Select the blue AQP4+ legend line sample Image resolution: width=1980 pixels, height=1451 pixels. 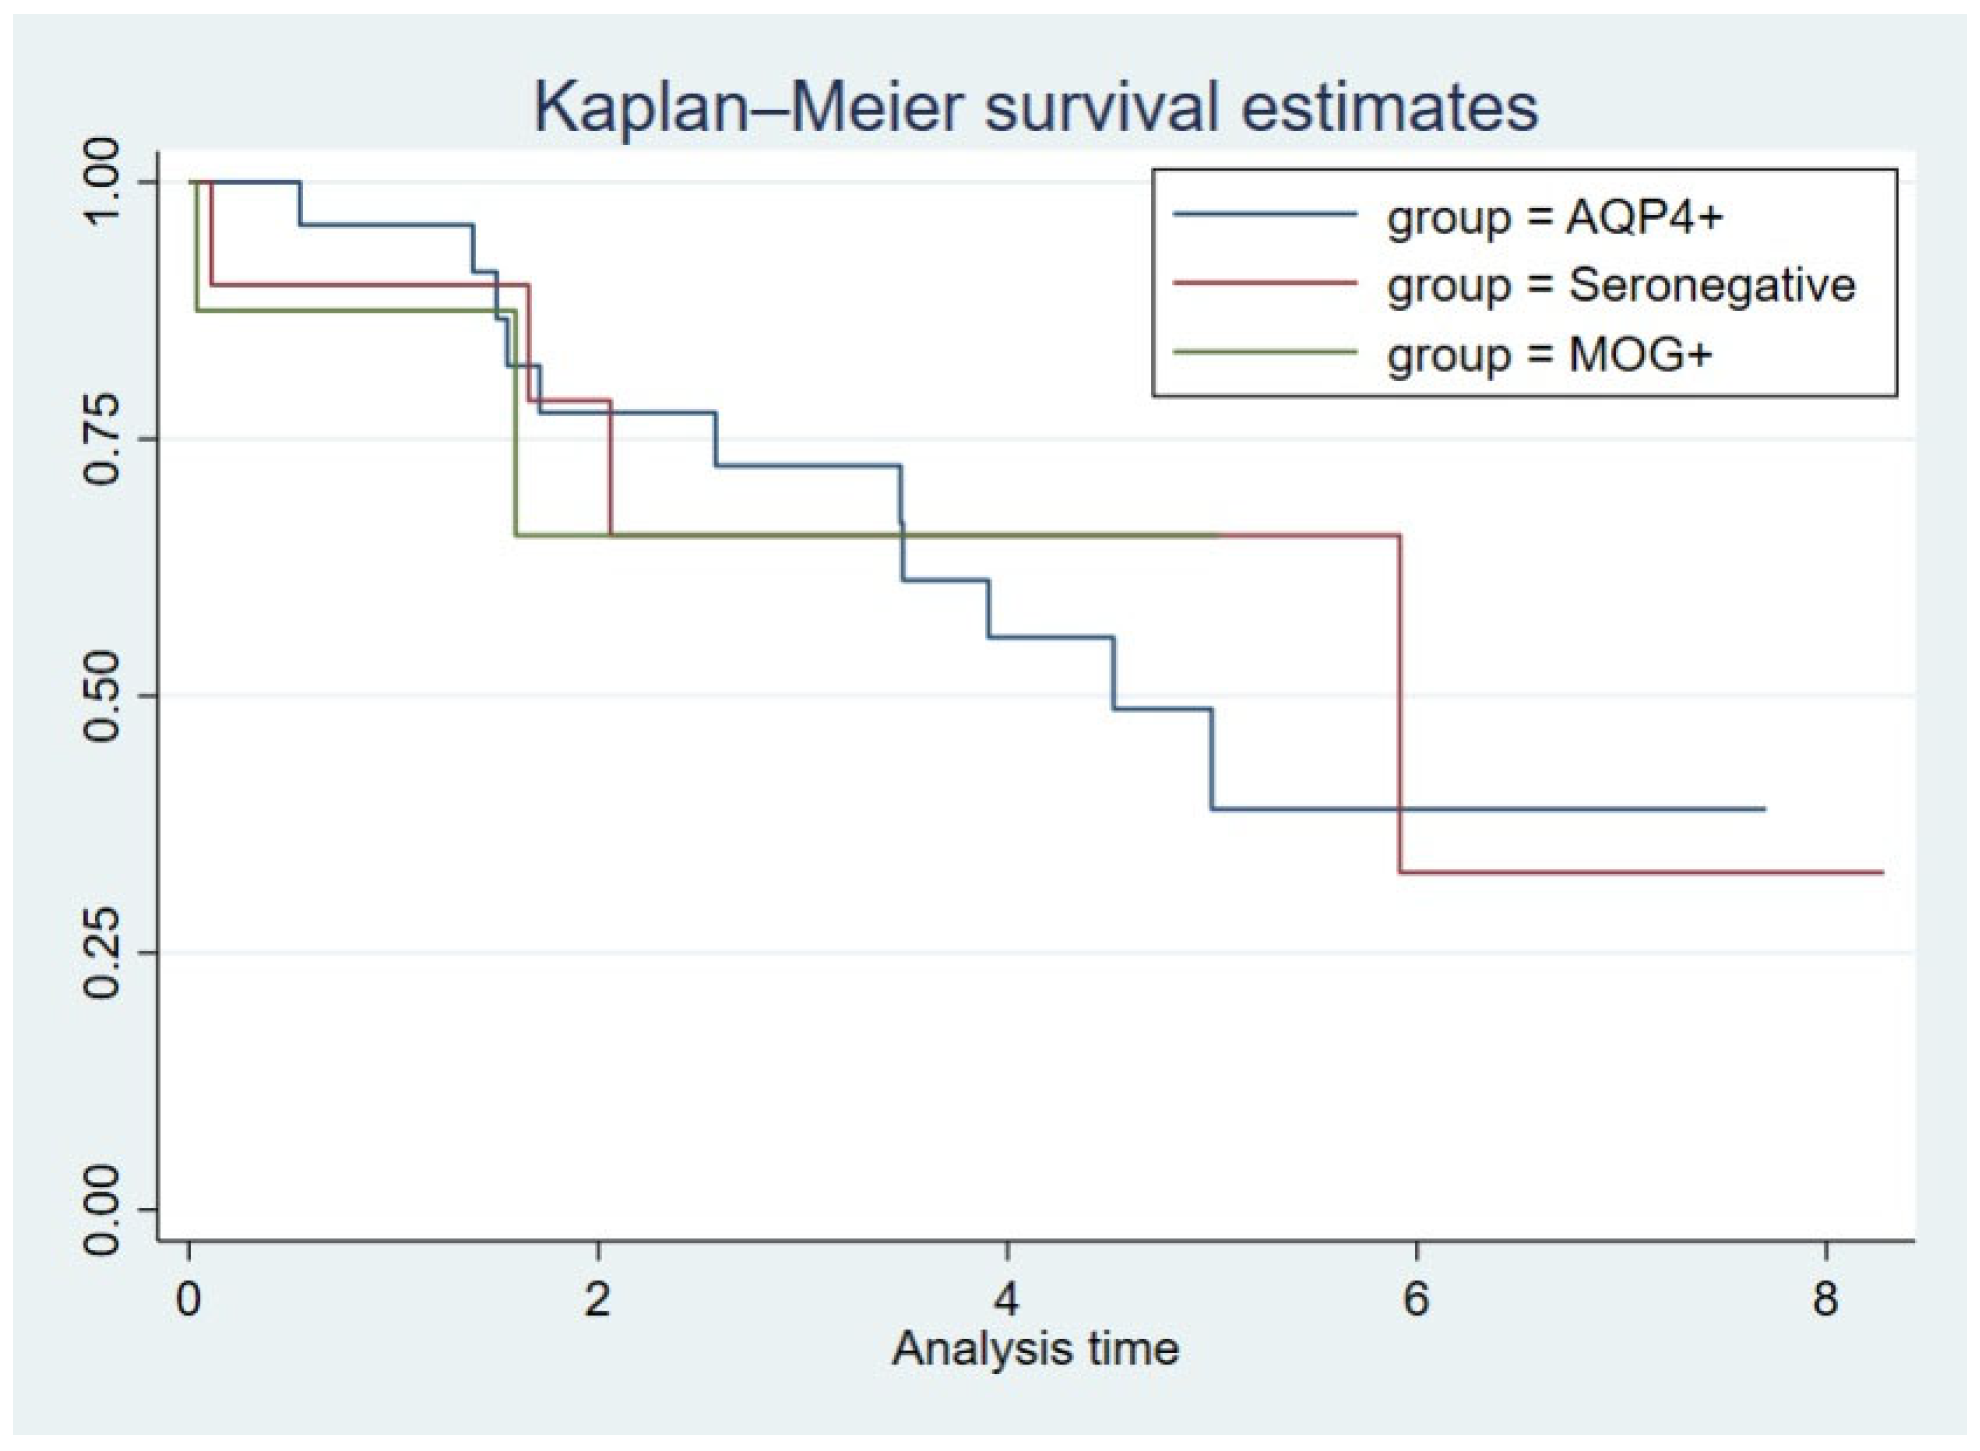[1265, 214]
